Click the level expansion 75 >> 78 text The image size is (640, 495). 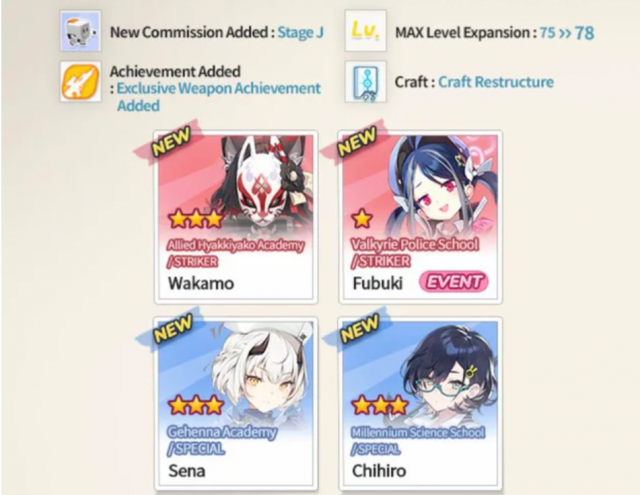567,33
